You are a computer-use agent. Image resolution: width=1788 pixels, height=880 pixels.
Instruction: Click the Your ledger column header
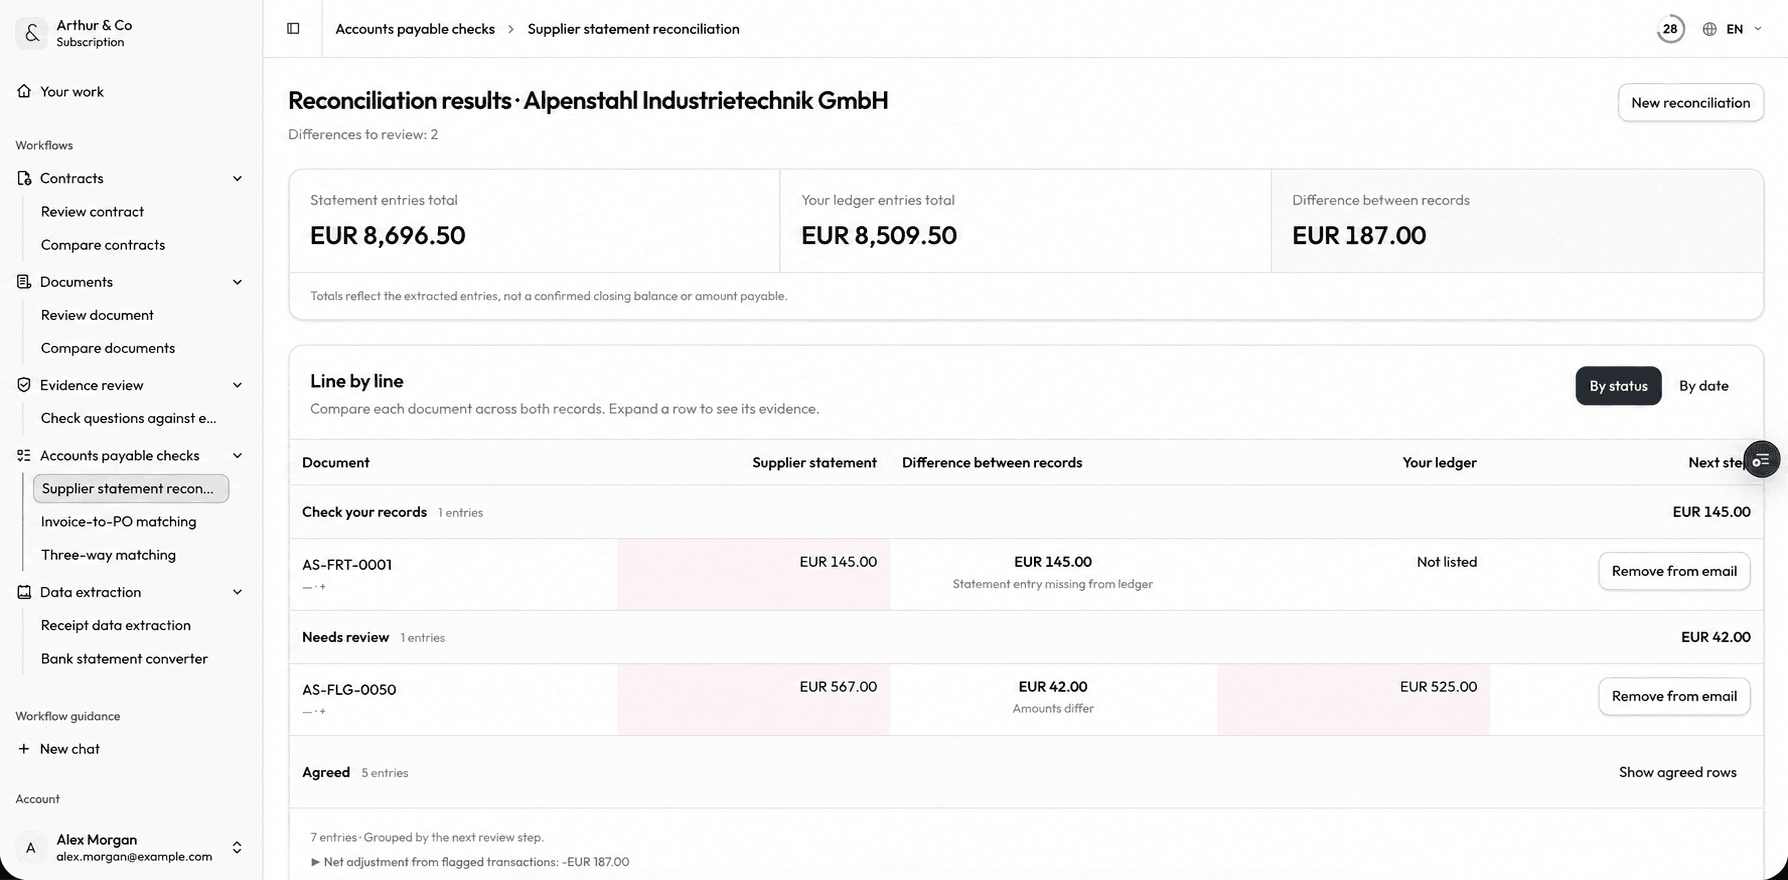tap(1439, 463)
